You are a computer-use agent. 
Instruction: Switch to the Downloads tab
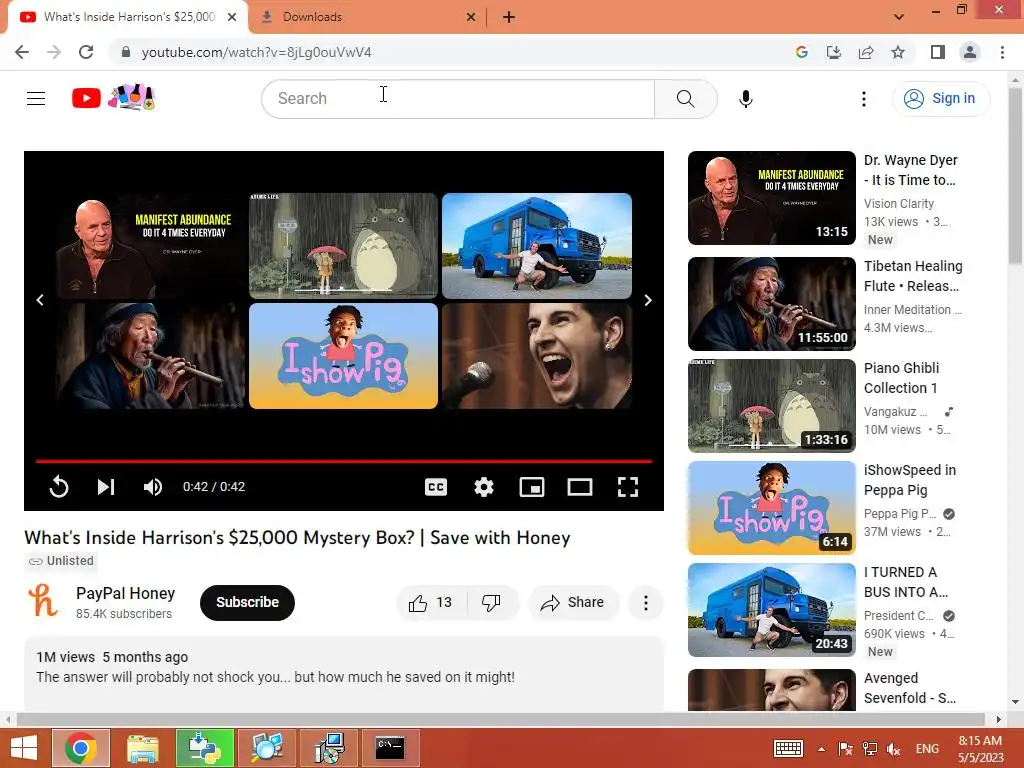coord(367,17)
